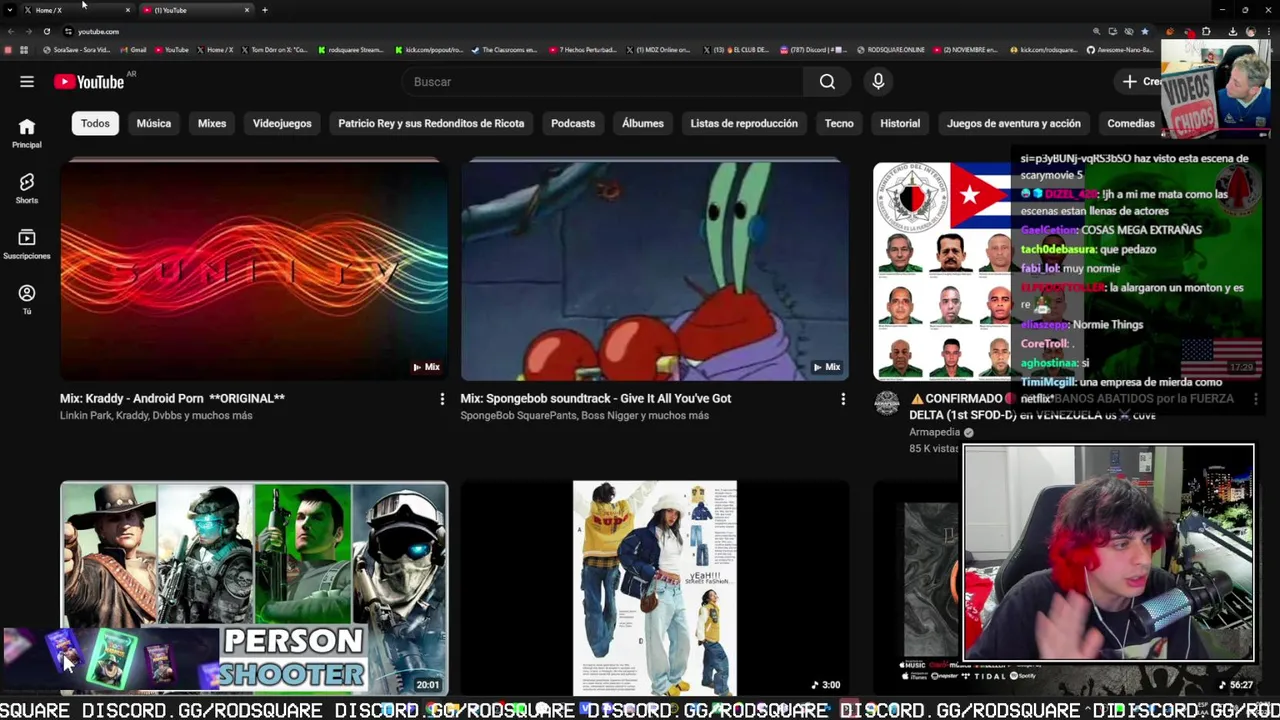
Task: Select the Listas de reproducción chip
Action: [744, 123]
